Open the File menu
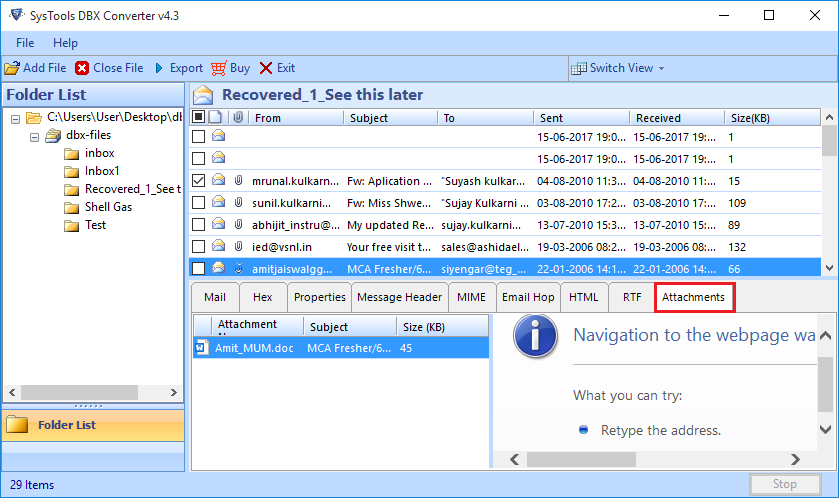Image resolution: width=839 pixels, height=498 pixels. 25,43
